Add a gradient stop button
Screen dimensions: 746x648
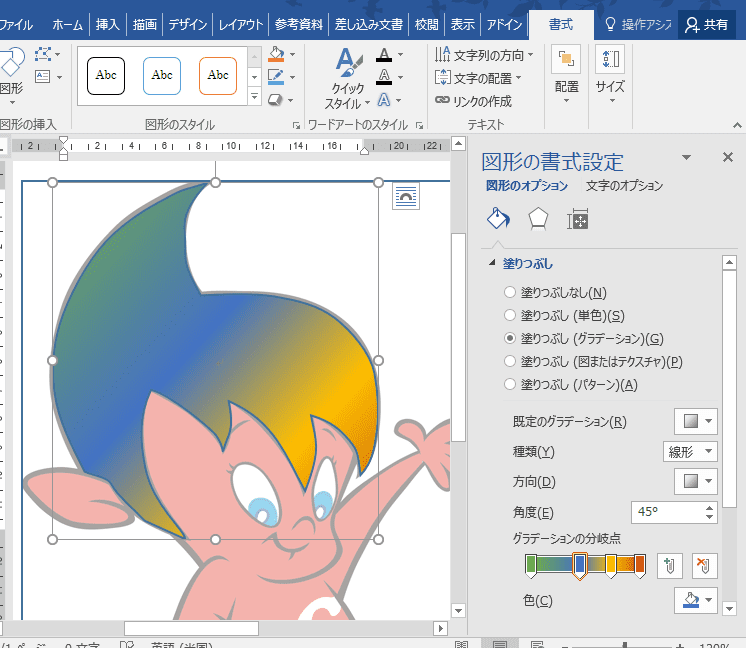pos(669,566)
